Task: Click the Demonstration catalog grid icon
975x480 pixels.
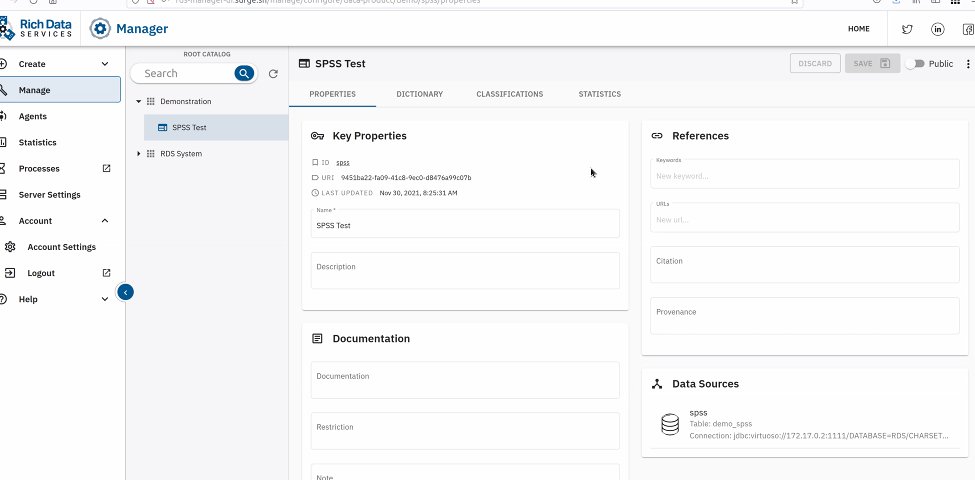Action: tap(150, 101)
